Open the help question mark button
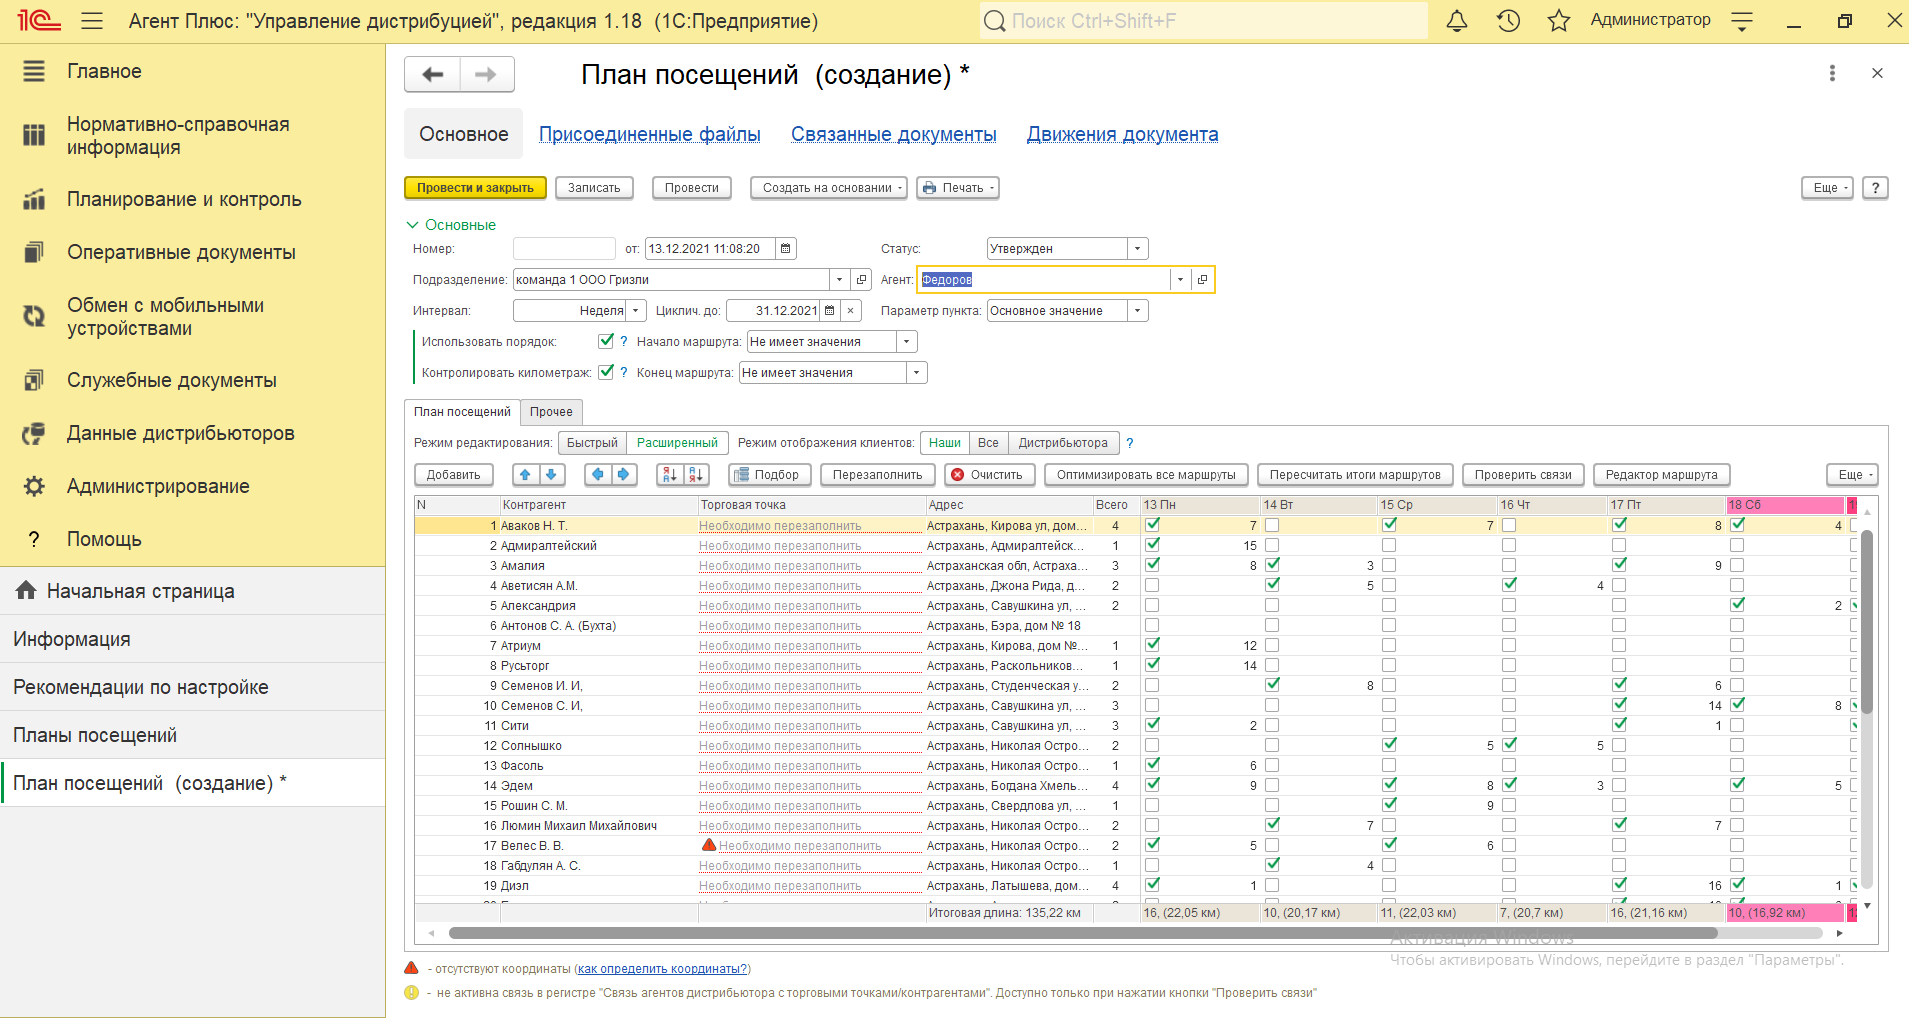 coord(1876,188)
